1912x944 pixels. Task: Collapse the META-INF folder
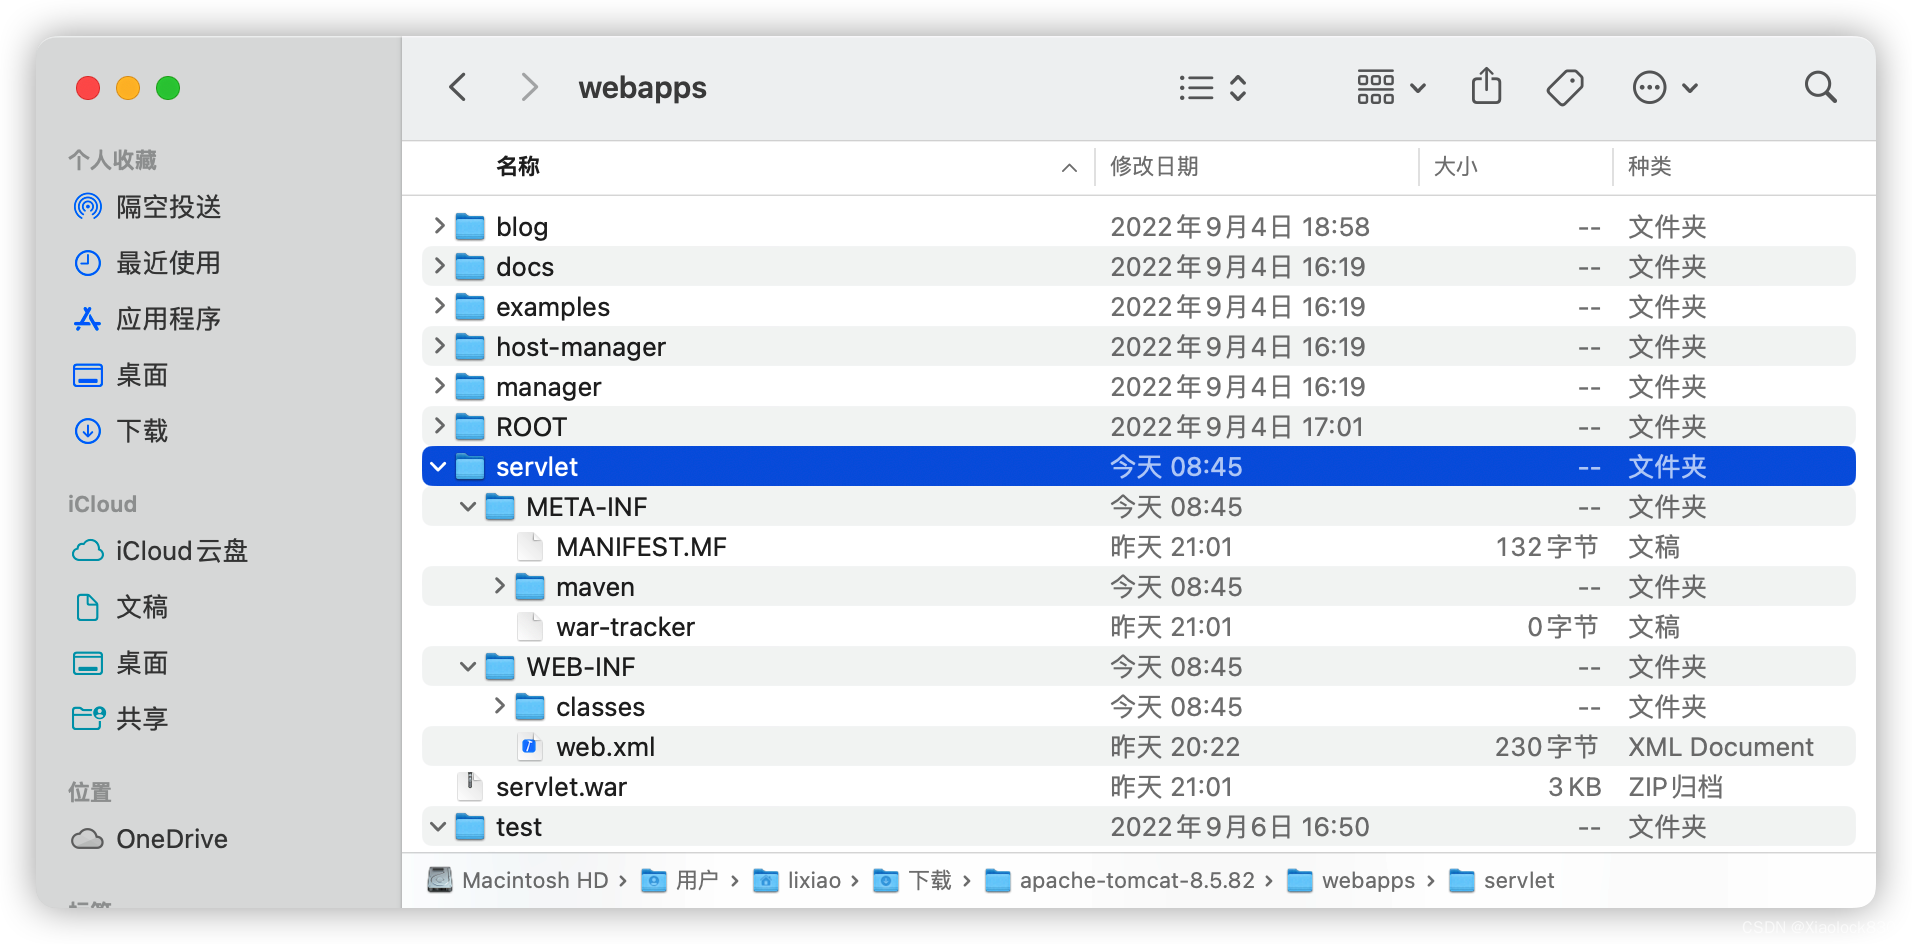click(x=468, y=507)
